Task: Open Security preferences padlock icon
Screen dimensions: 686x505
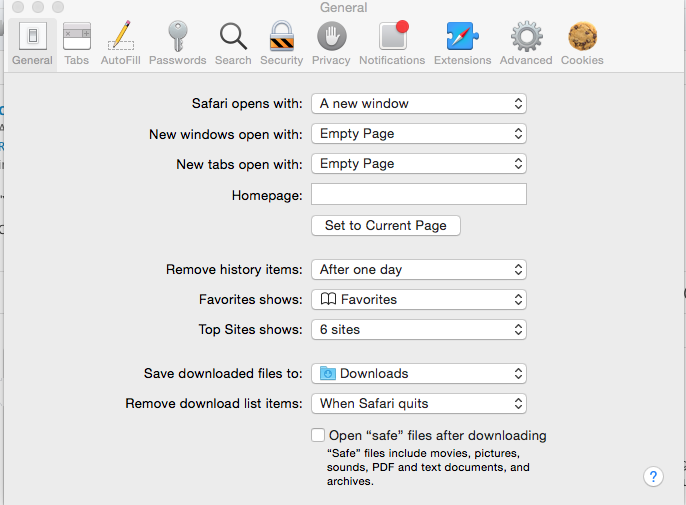Action: tap(281, 36)
